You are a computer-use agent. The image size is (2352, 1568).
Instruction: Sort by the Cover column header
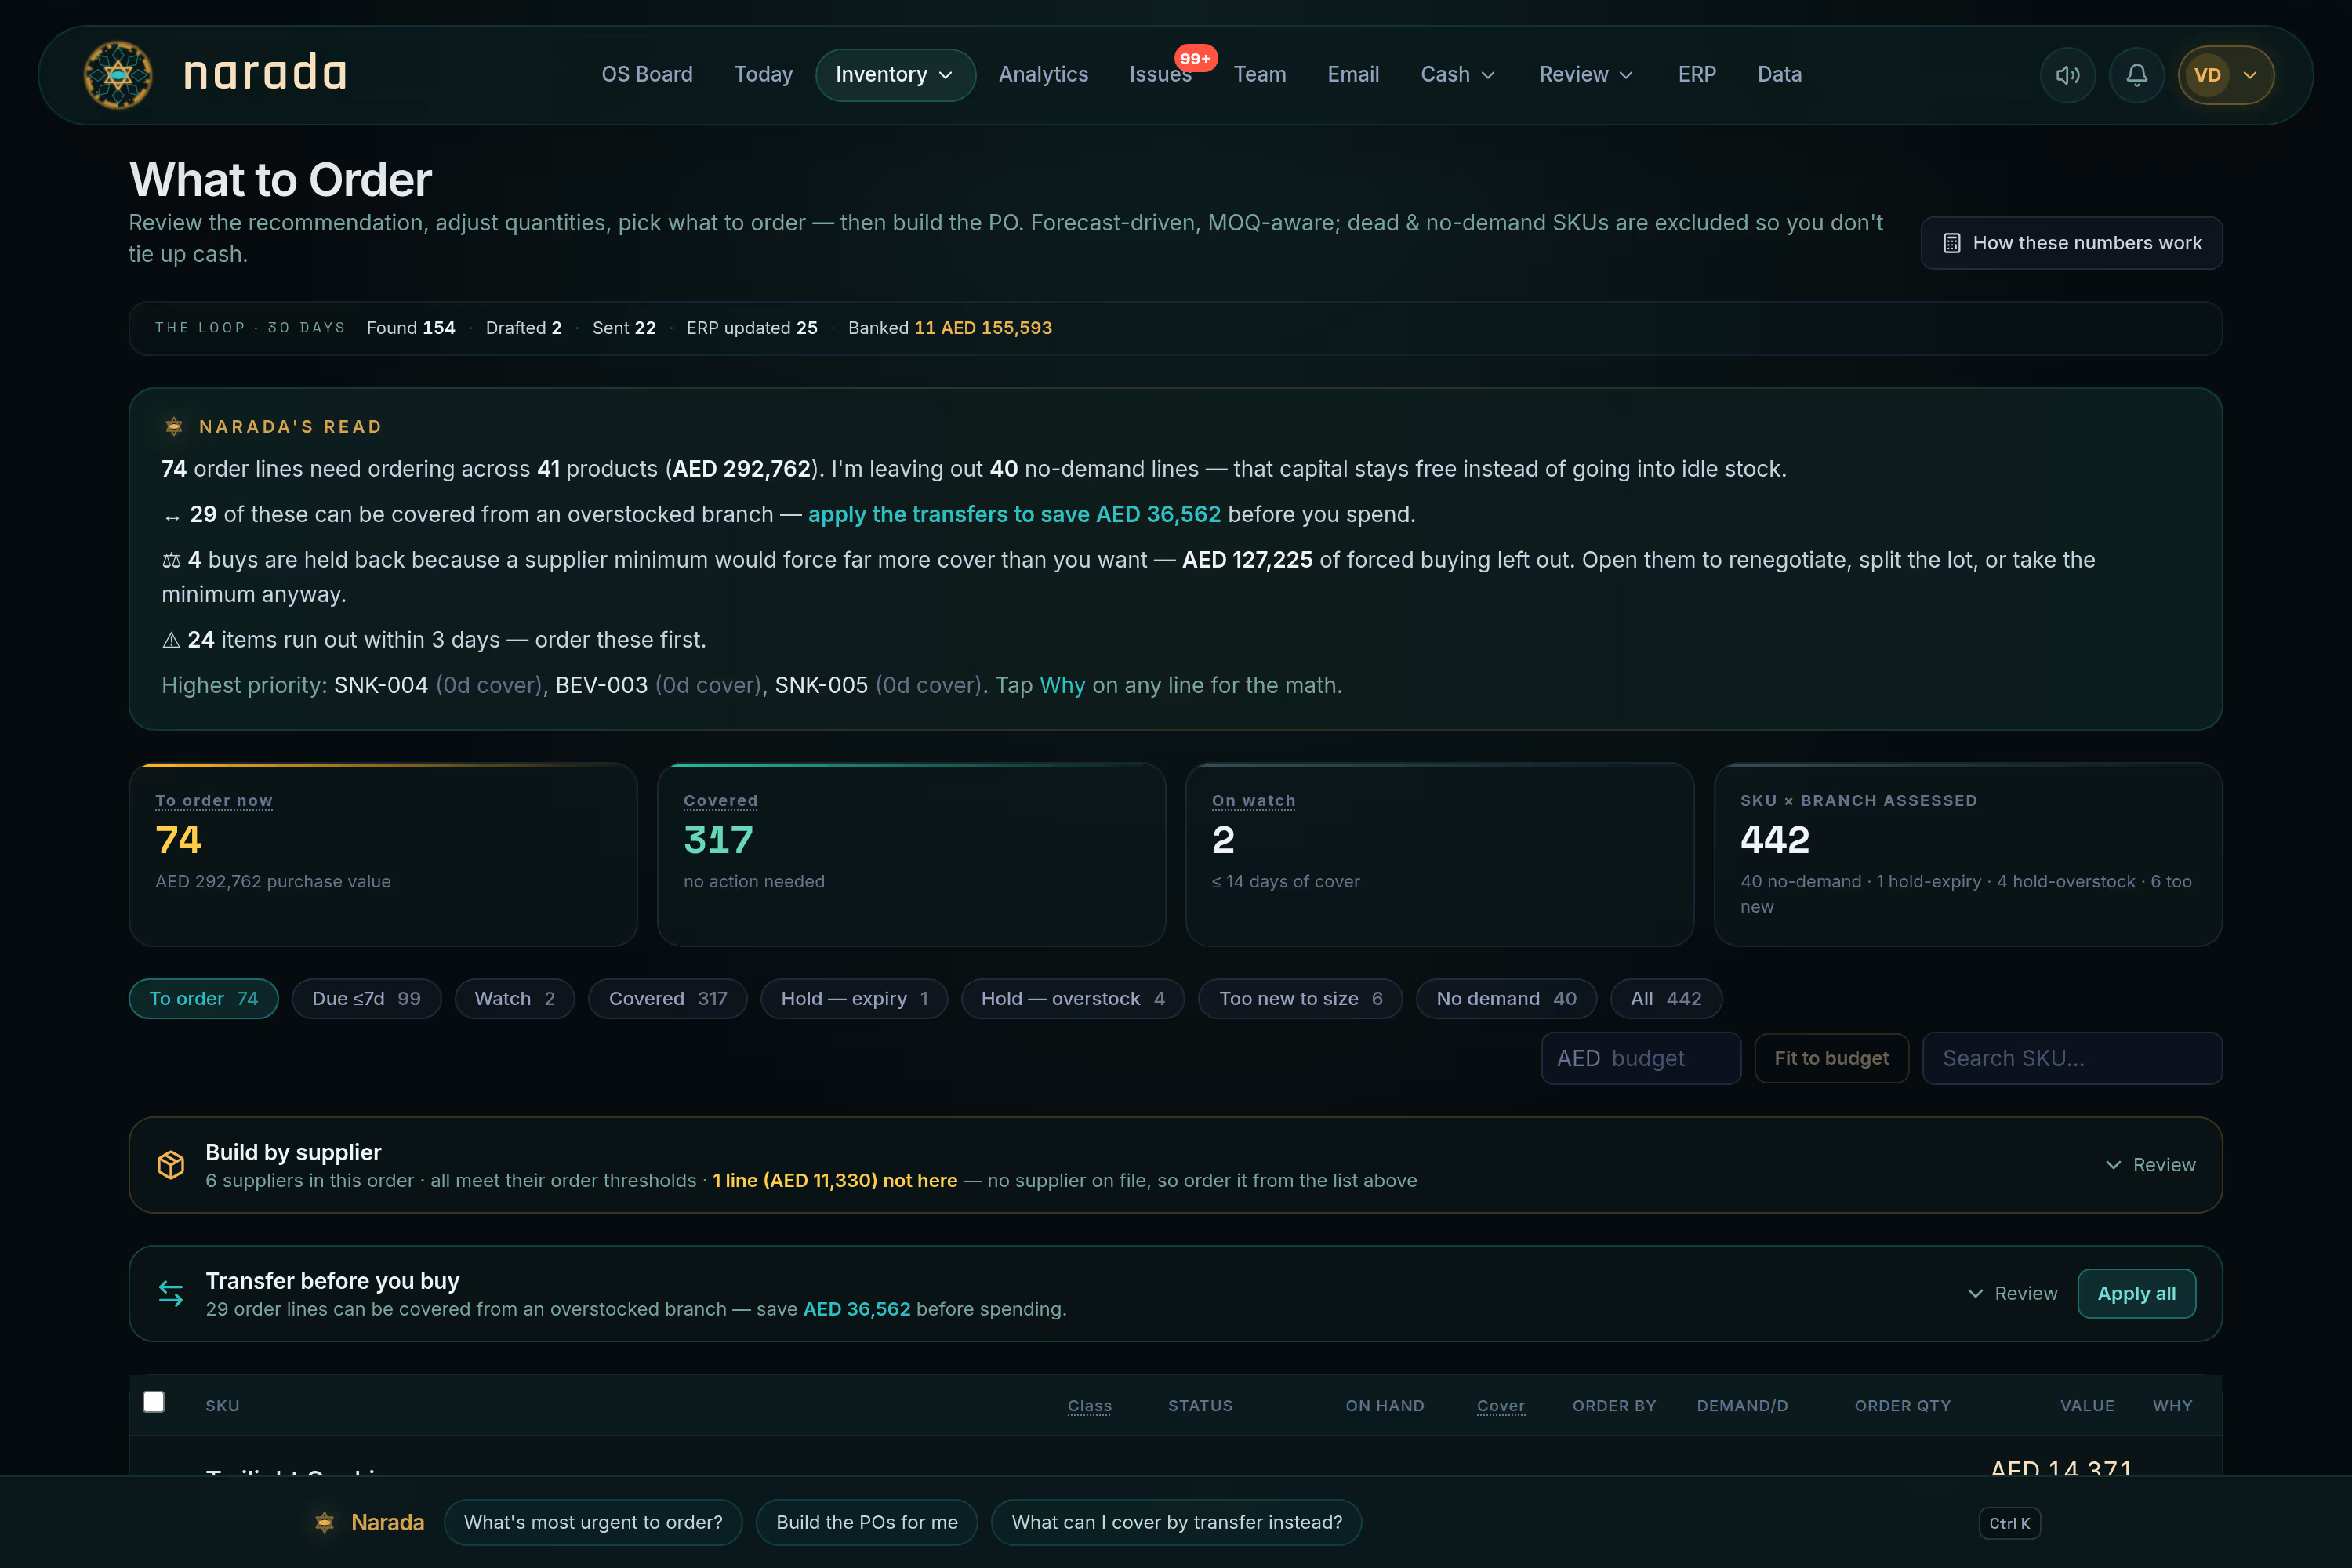click(1500, 1405)
